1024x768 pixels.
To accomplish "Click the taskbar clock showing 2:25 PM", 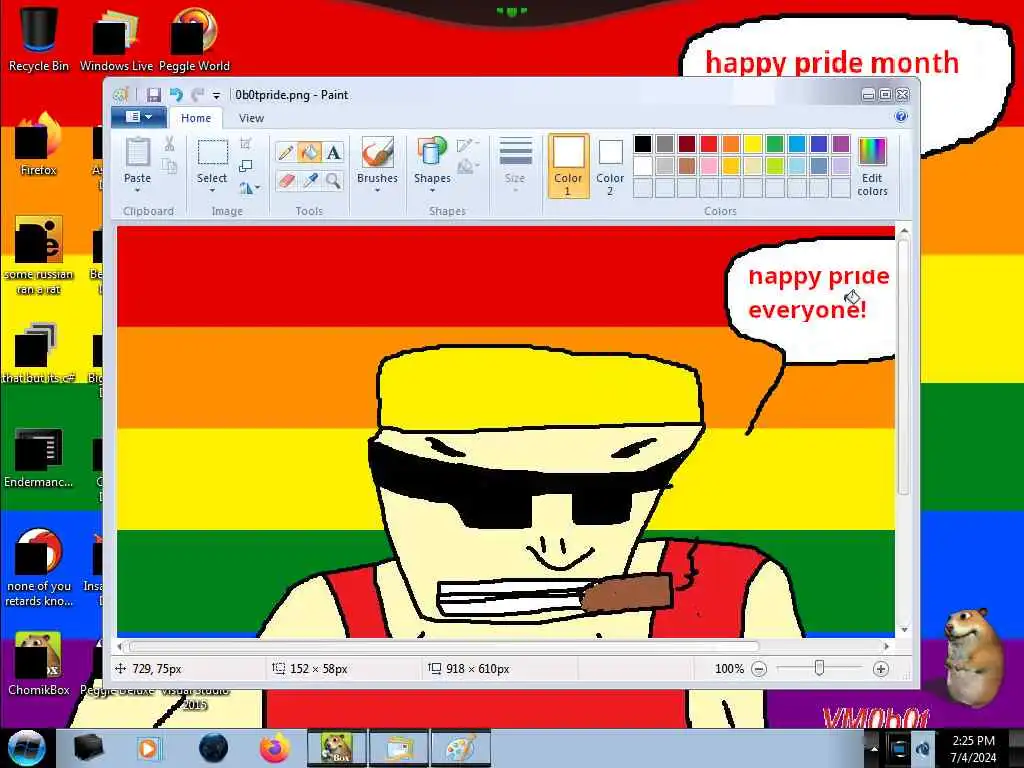I will (973, 748).
